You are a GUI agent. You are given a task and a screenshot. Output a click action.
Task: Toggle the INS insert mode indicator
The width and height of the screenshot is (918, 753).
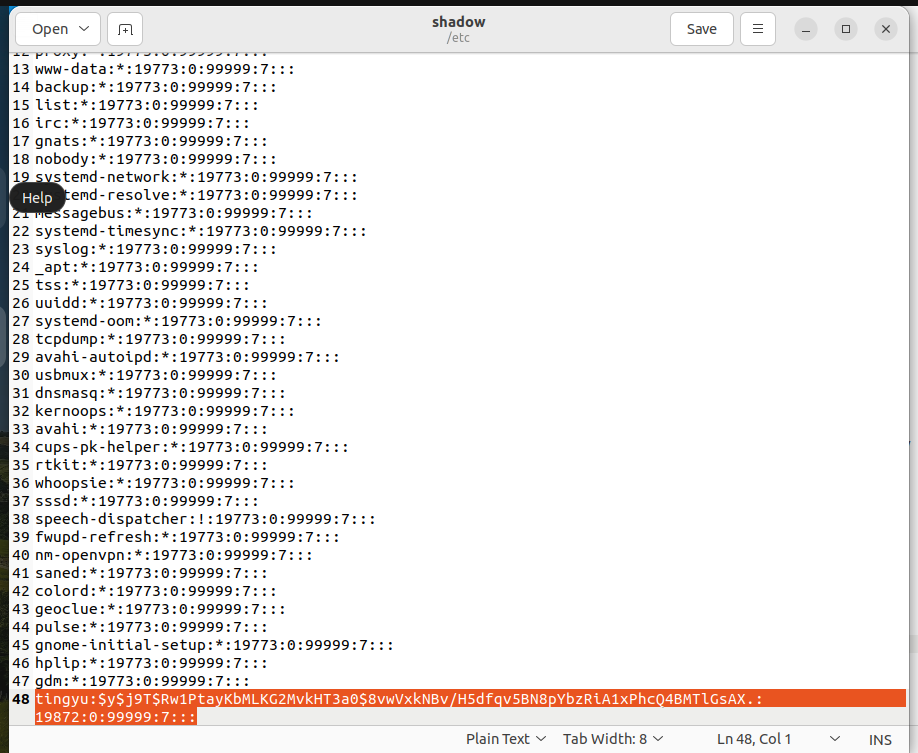(880, 739)
